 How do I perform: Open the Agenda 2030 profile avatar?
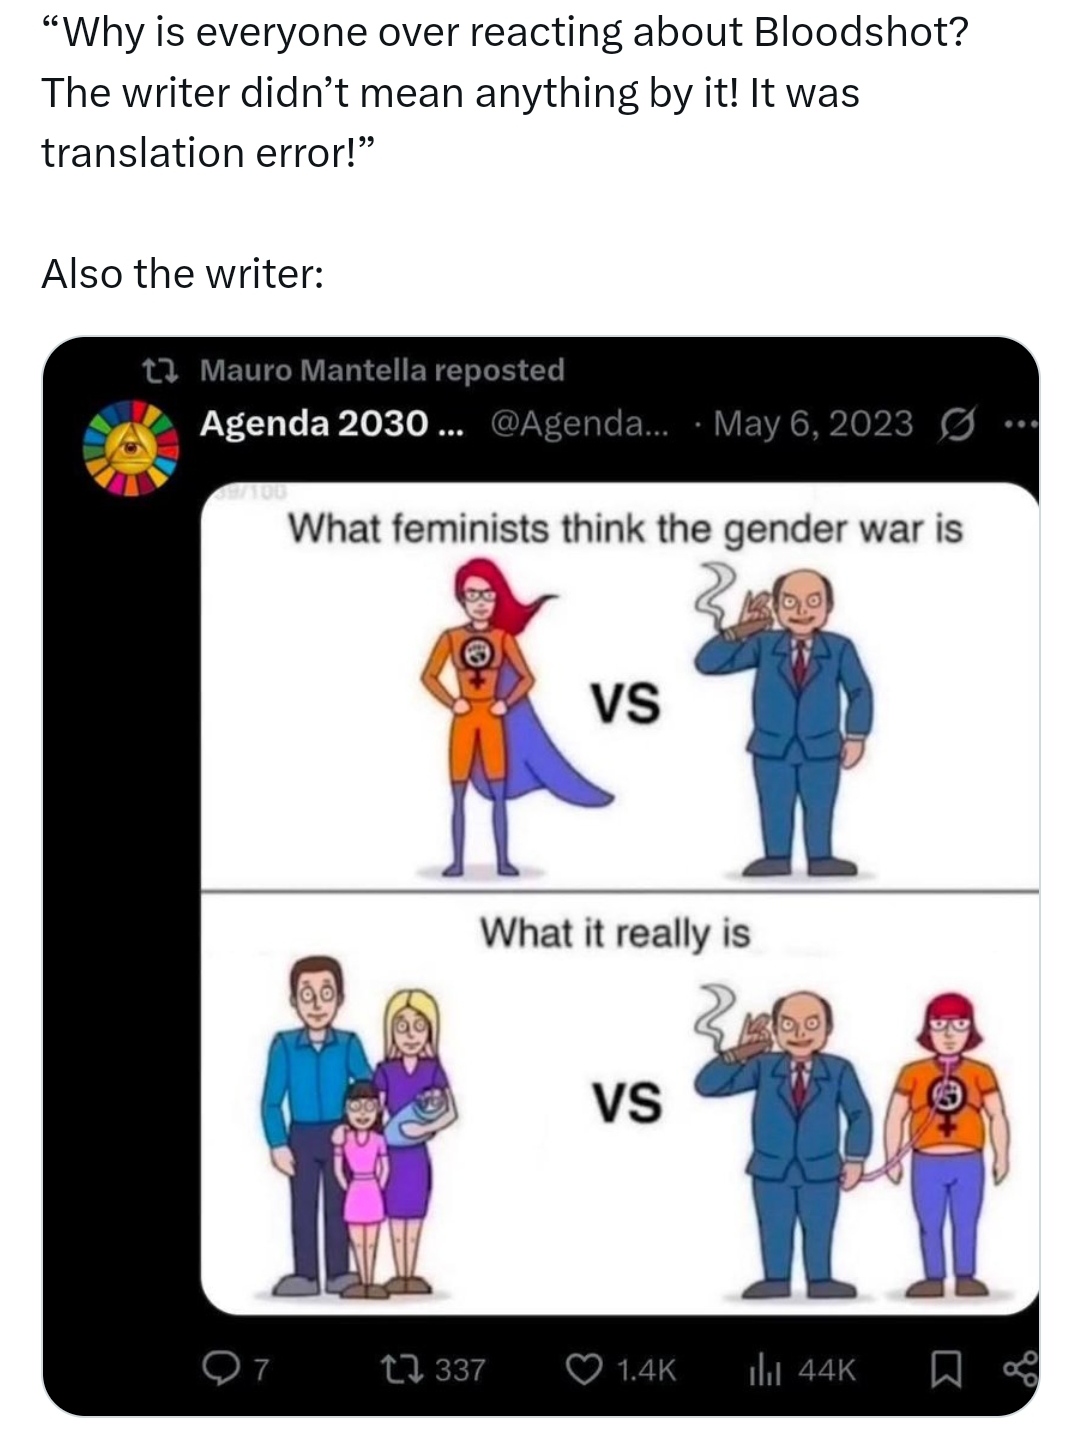(130, 448)
